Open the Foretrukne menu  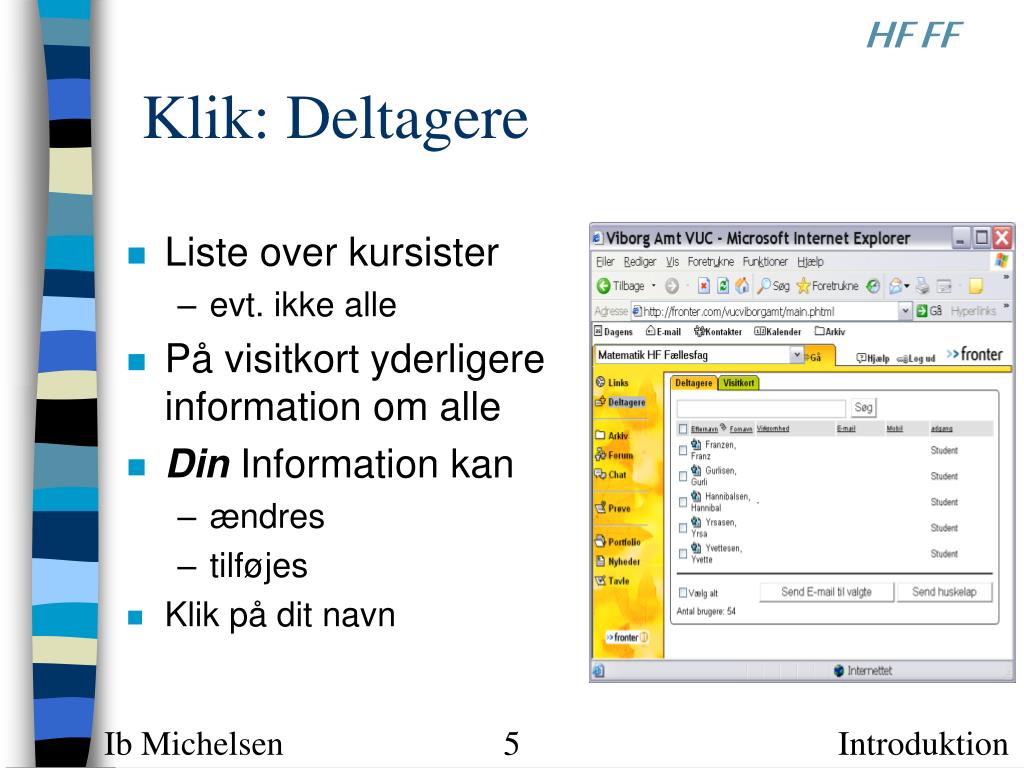tap(711, 262)
